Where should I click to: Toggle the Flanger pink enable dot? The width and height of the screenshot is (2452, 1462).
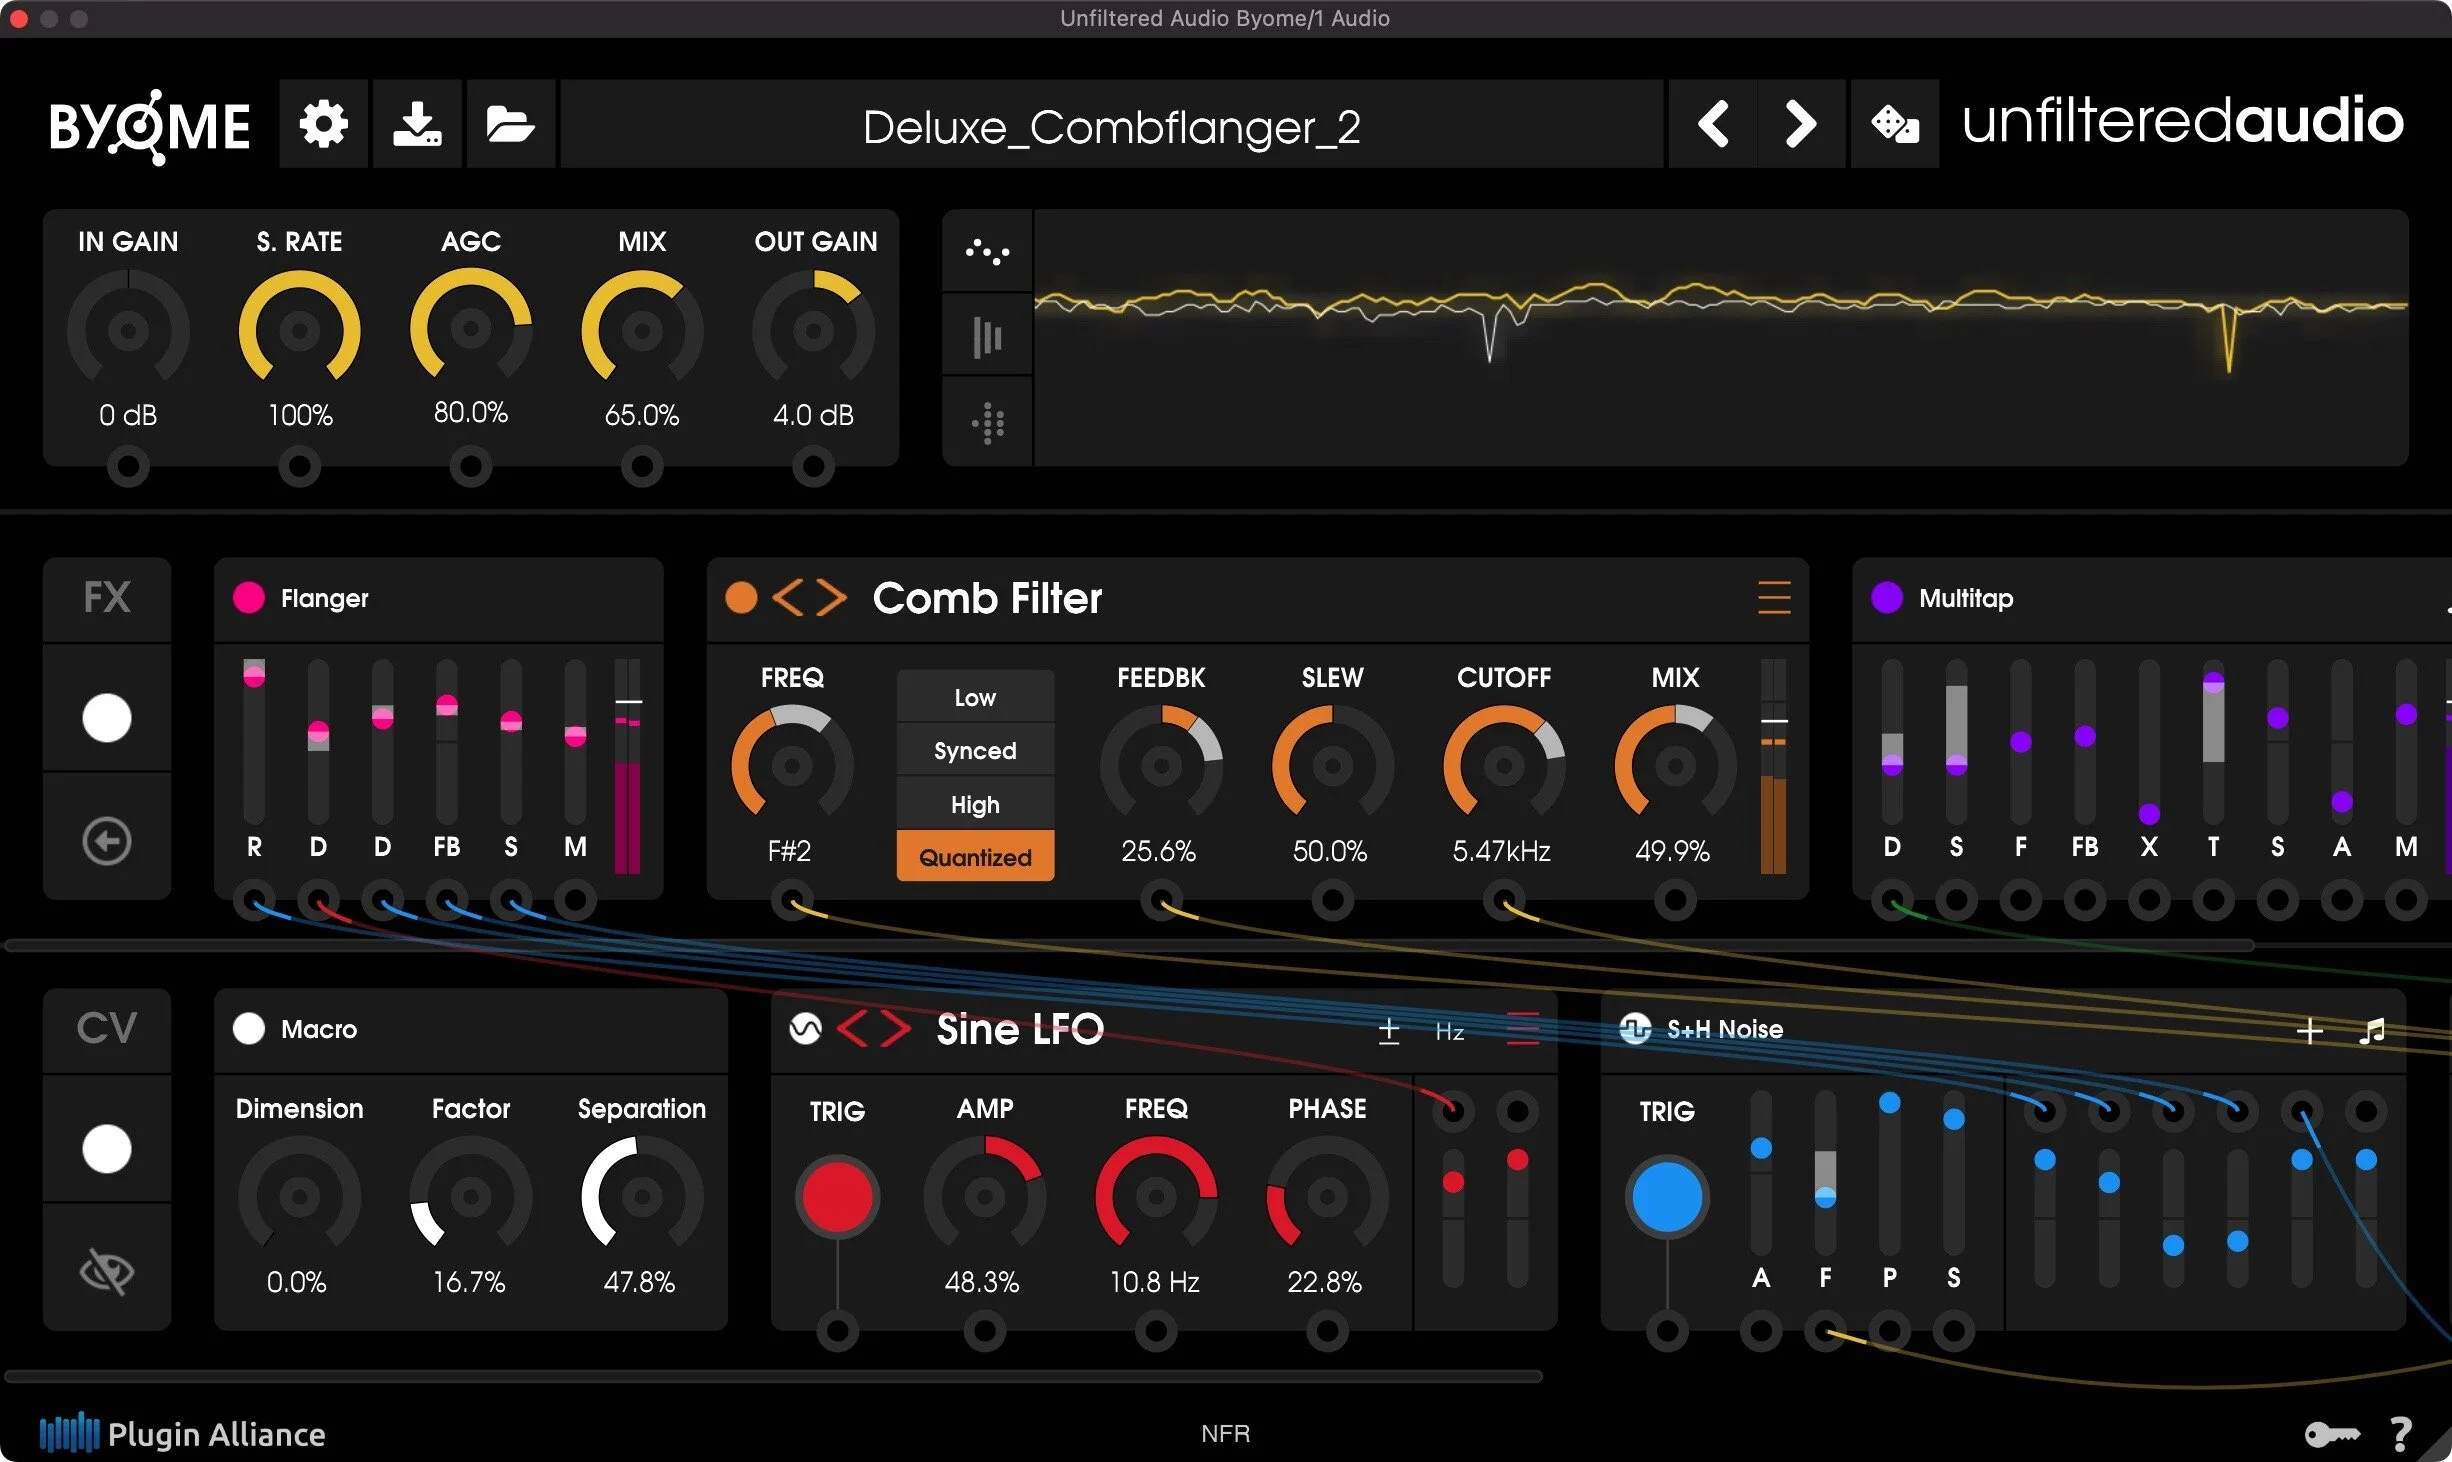[x=249, y=598]
